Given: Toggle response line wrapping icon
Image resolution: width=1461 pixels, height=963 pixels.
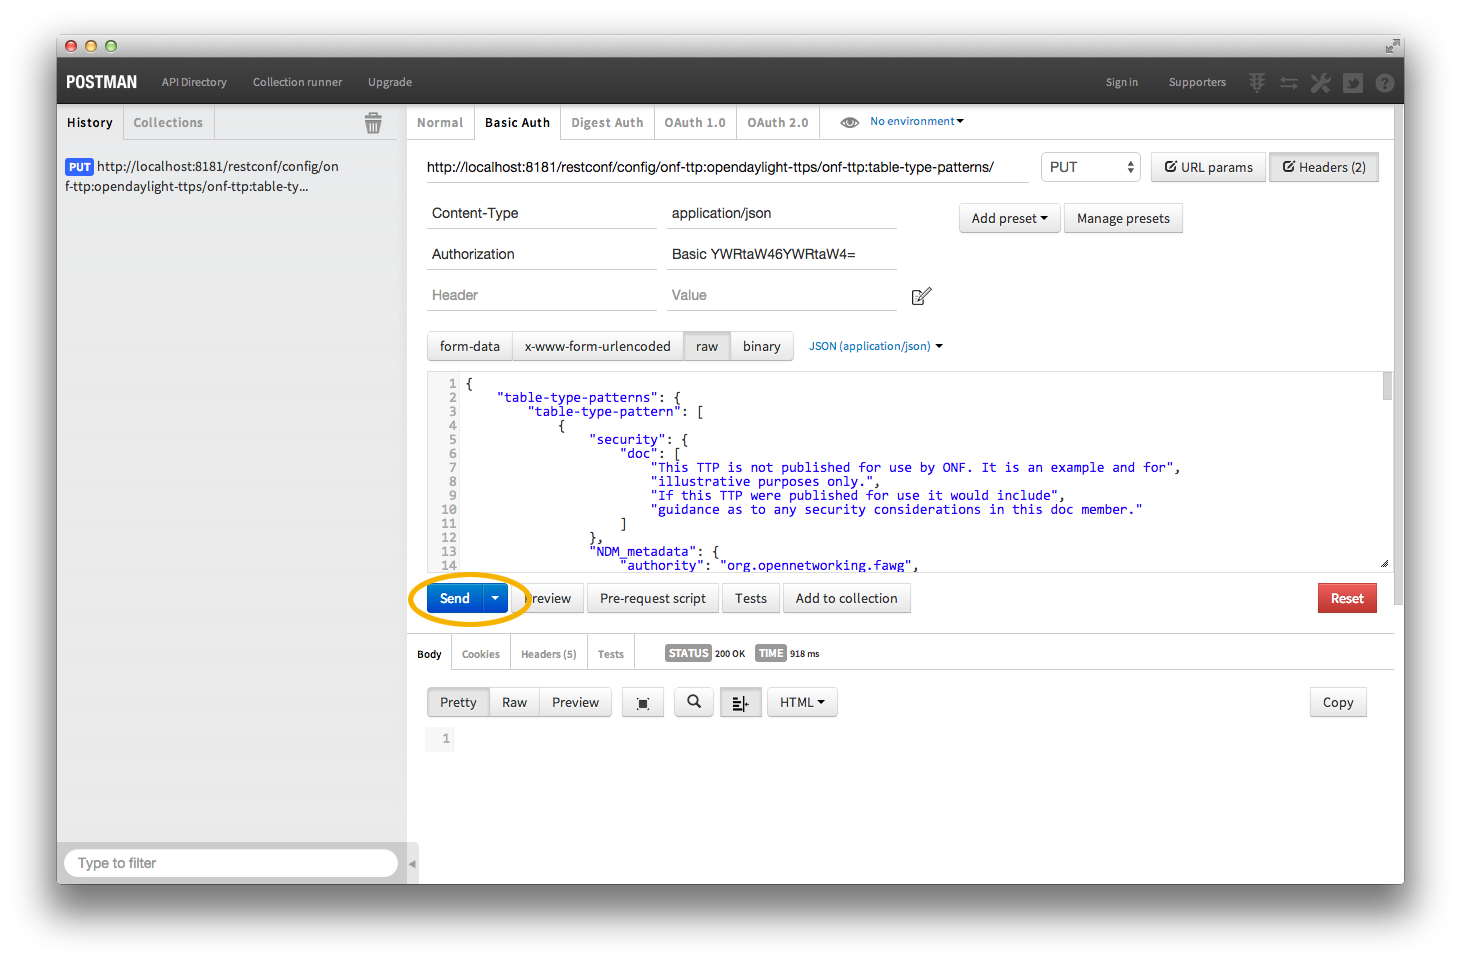Looking at the screenshot, I should pyautogui.click(x=741, y=702).
